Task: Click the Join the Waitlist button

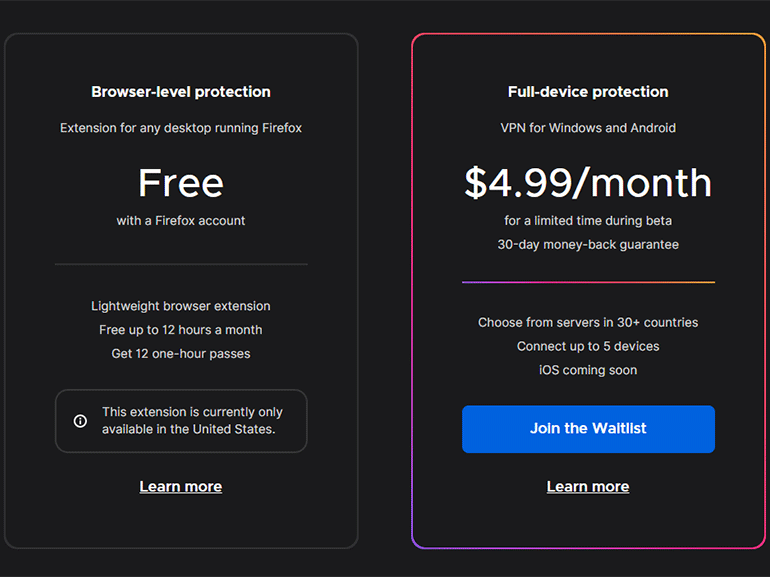Action: [x=588, y=429]
